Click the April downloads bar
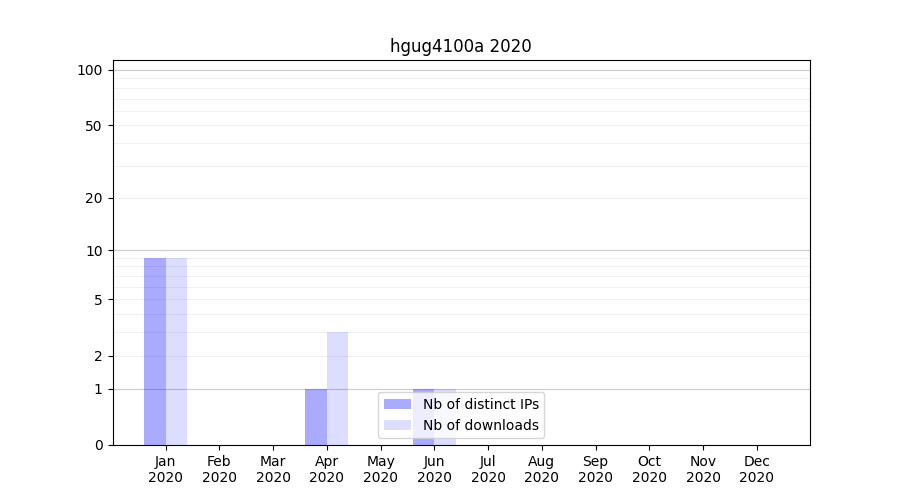The height and width of the screenshot is (500, 900). [x=337, y=388]
